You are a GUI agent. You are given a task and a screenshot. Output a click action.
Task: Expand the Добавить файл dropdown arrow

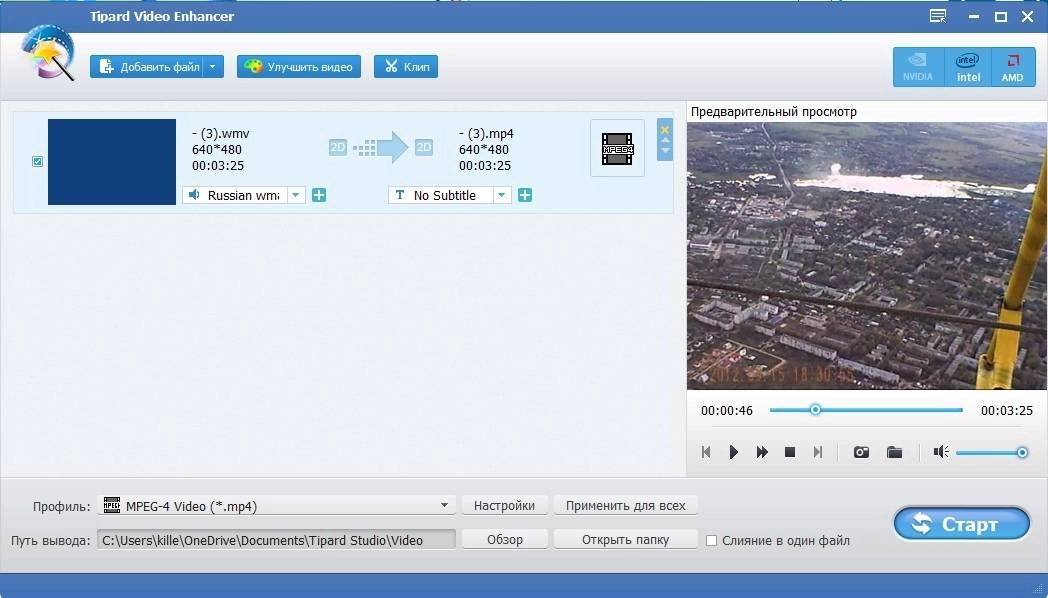[x=213, y=67]
